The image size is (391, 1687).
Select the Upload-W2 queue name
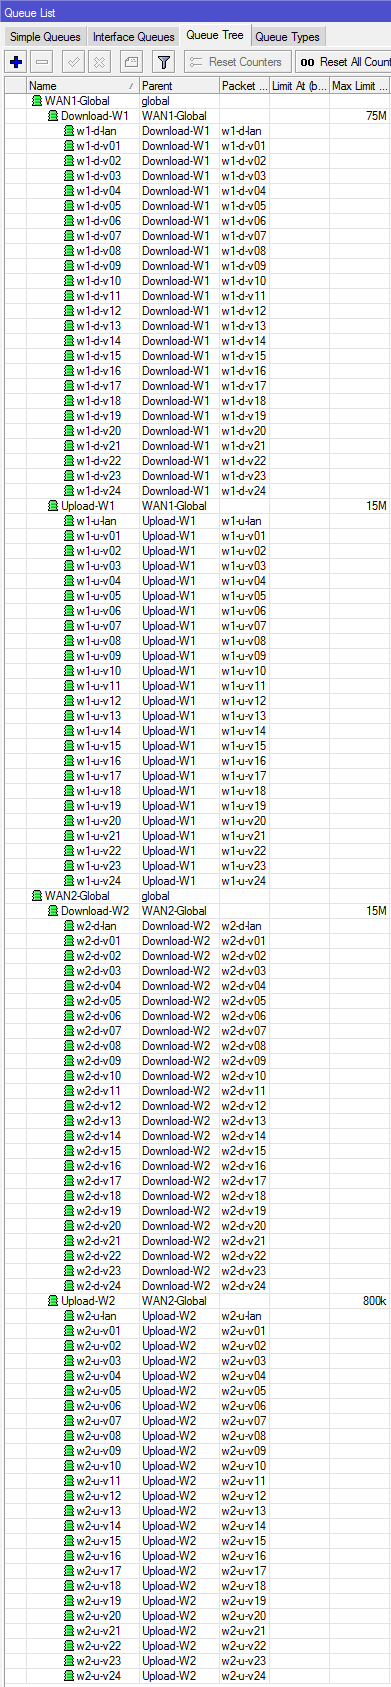point(88,1301)
